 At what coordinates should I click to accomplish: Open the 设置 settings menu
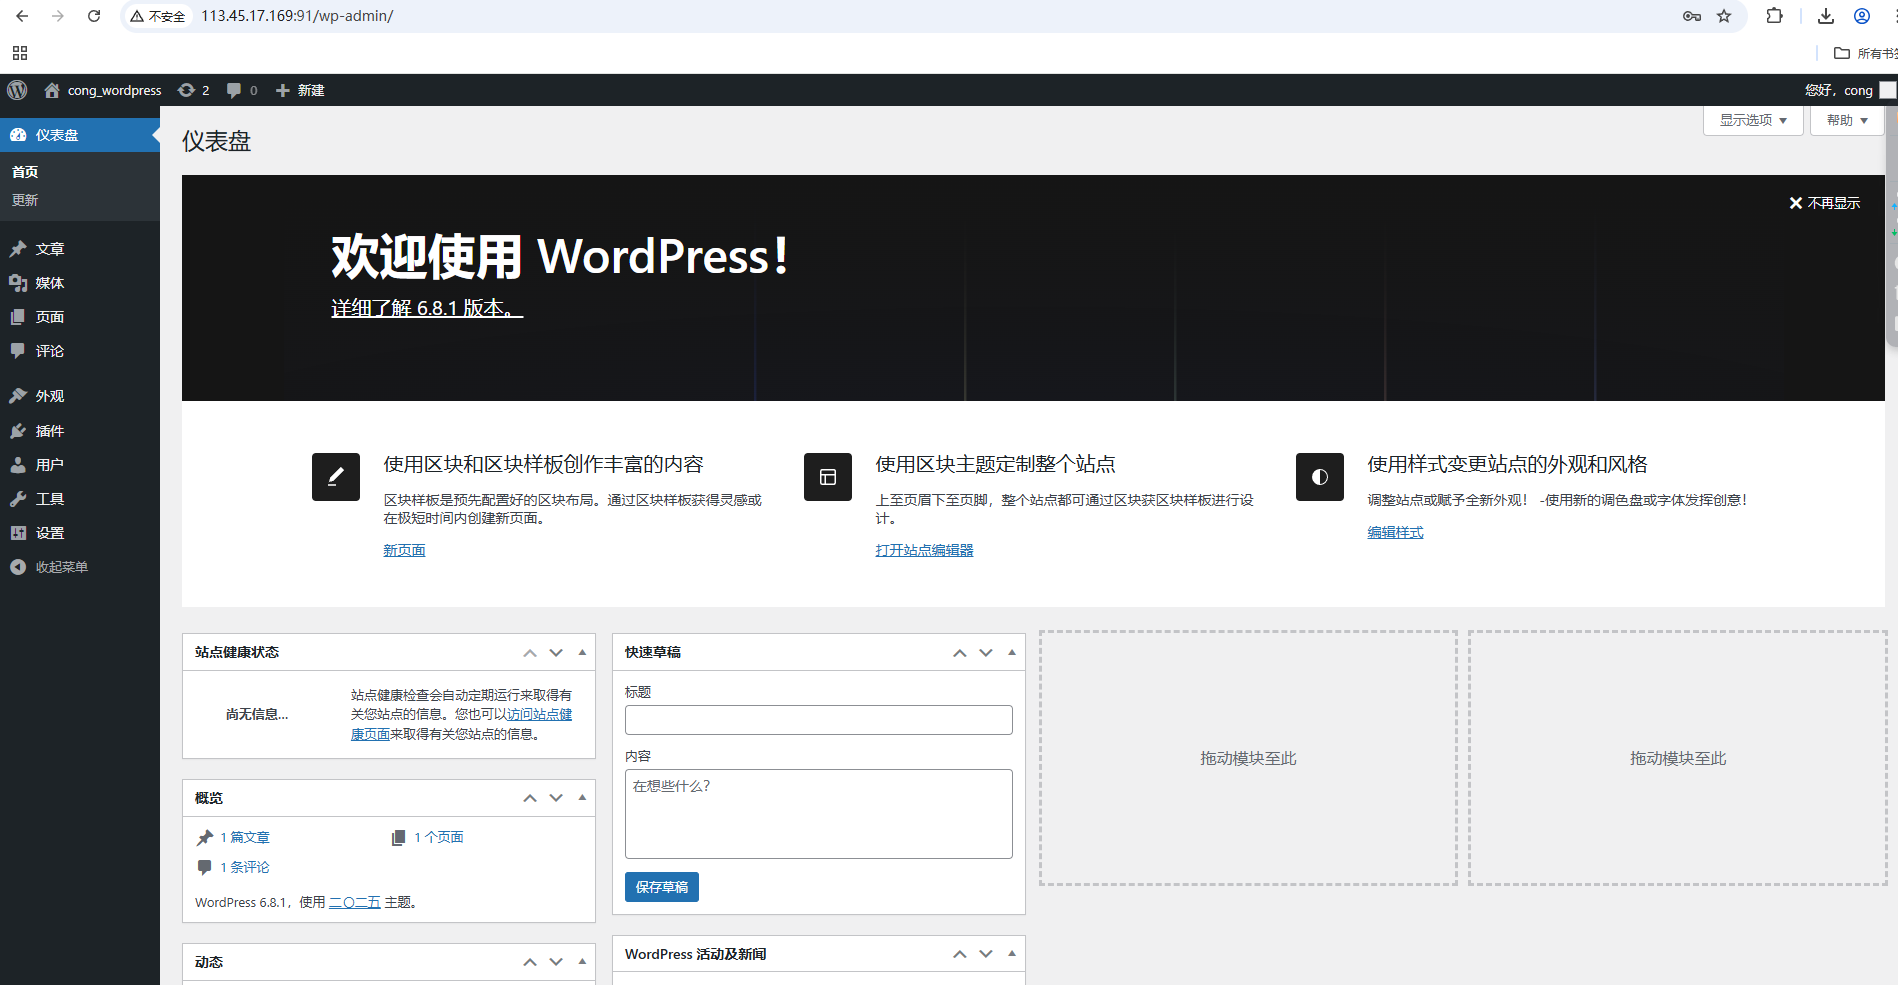tap(80, 533)
